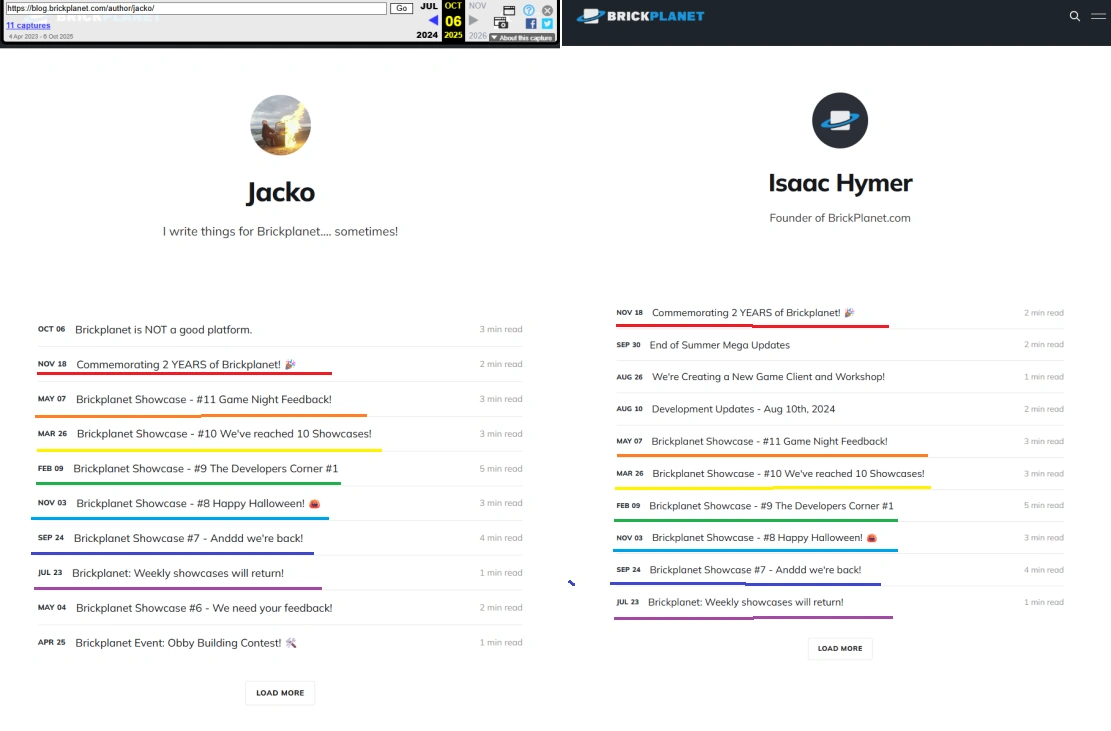This screenshot has height=731, width=1111.
Task: Open 'Commemorating 2 YEARS' post on Jacko's page
Action: click(x=186, y=364)
